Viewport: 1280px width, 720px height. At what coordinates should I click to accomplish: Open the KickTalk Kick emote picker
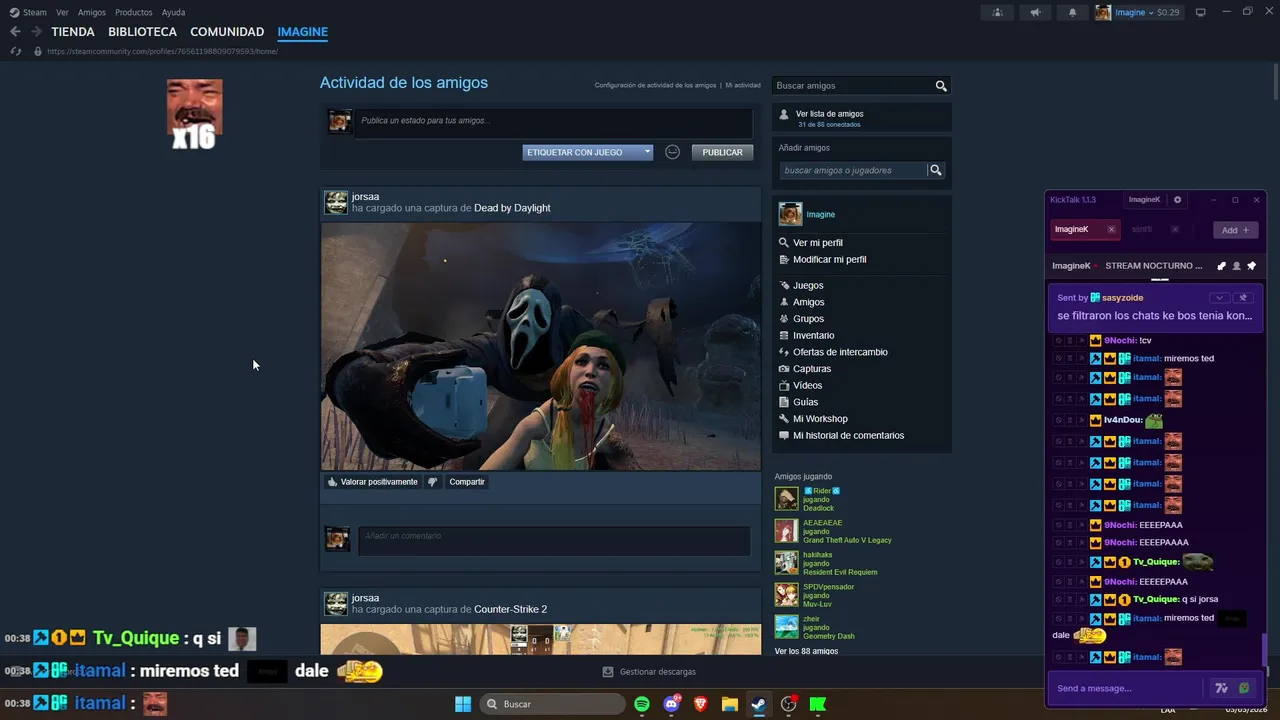pyautogui.click(x=1244, y=688)
